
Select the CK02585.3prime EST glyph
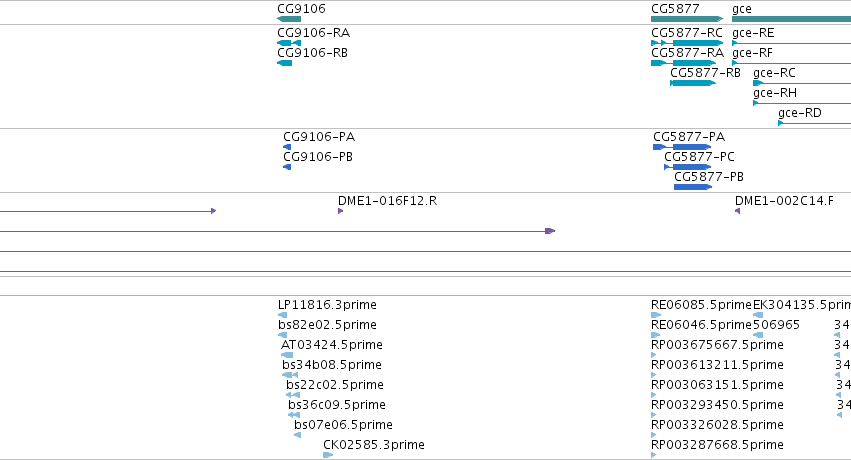click(328, 455)
